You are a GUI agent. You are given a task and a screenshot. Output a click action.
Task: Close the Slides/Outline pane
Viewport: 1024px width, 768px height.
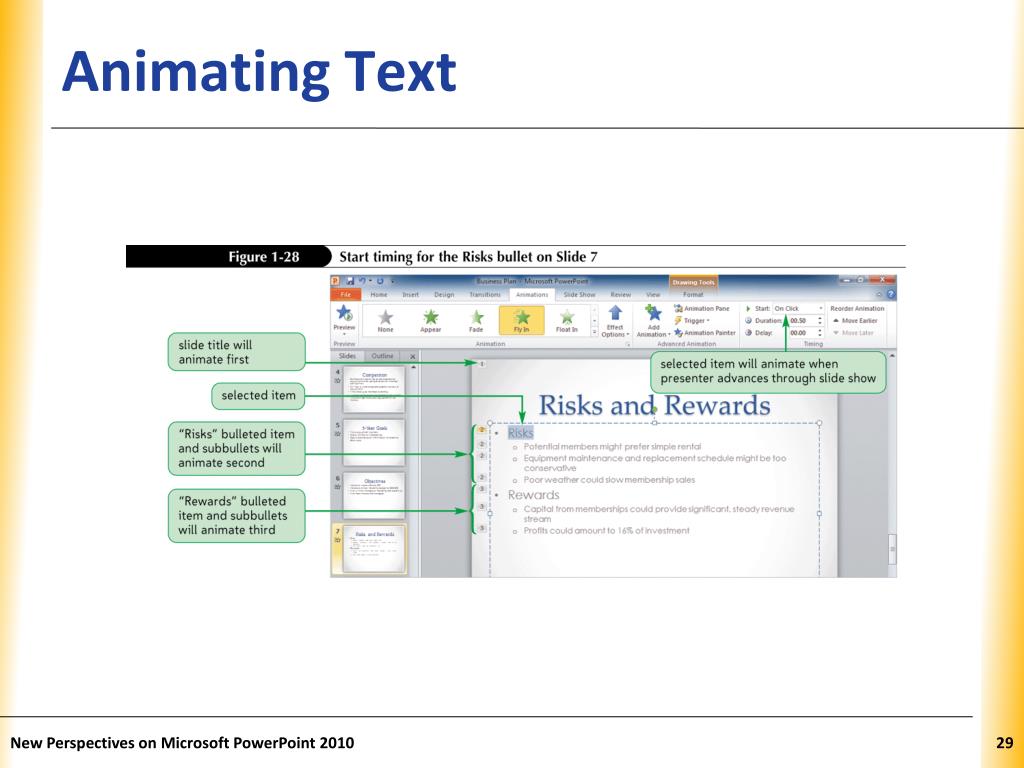pyautogui.click(x=413, y=357)
